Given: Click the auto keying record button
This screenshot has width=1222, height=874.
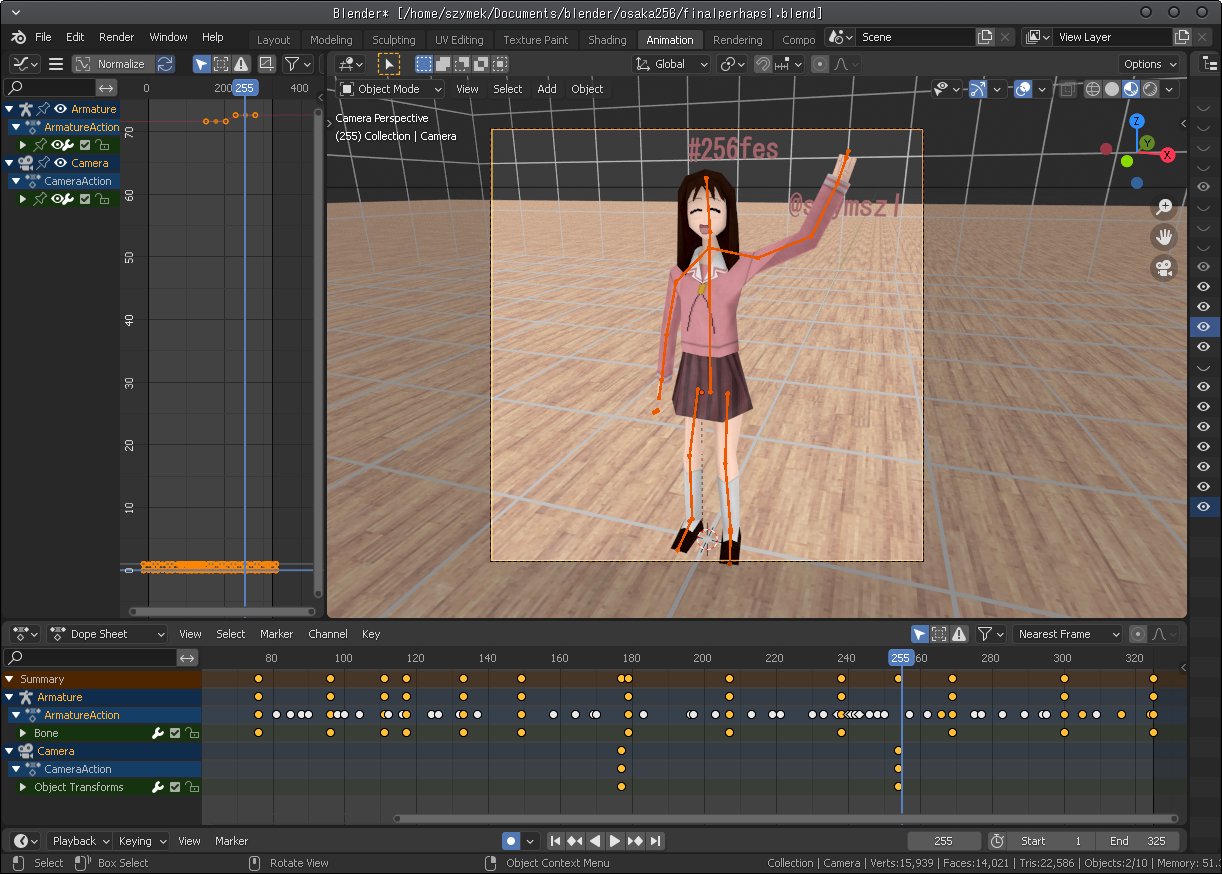Looking at the screenshot, I should click(x=511, y=841).
